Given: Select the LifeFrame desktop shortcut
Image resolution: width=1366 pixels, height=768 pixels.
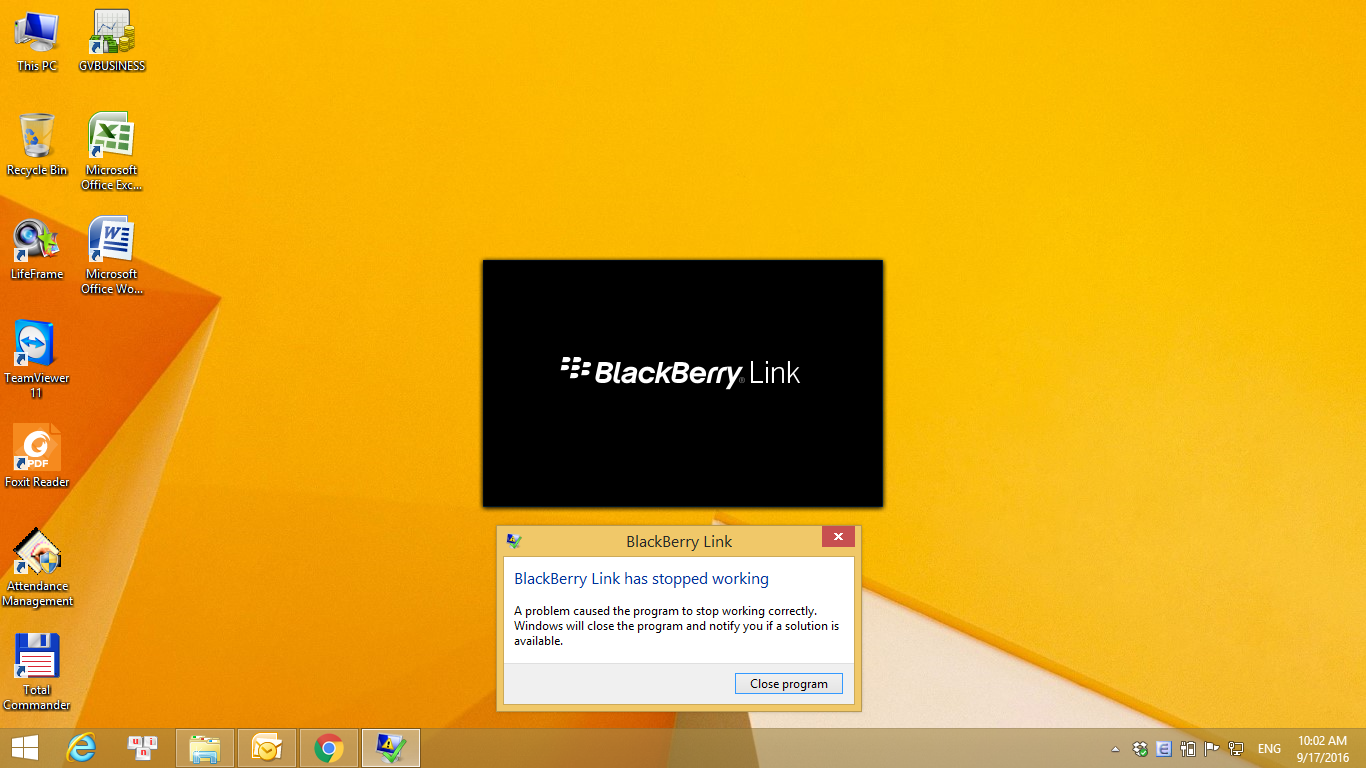Looking at the screenshot, I should click(37, 249).
